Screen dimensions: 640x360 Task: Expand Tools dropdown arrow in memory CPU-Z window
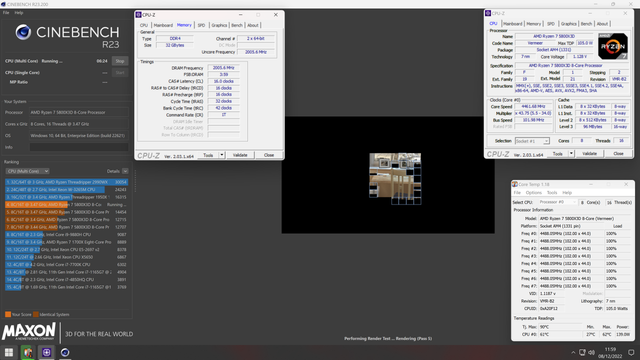pyautogui.click(x=222, y=155)
